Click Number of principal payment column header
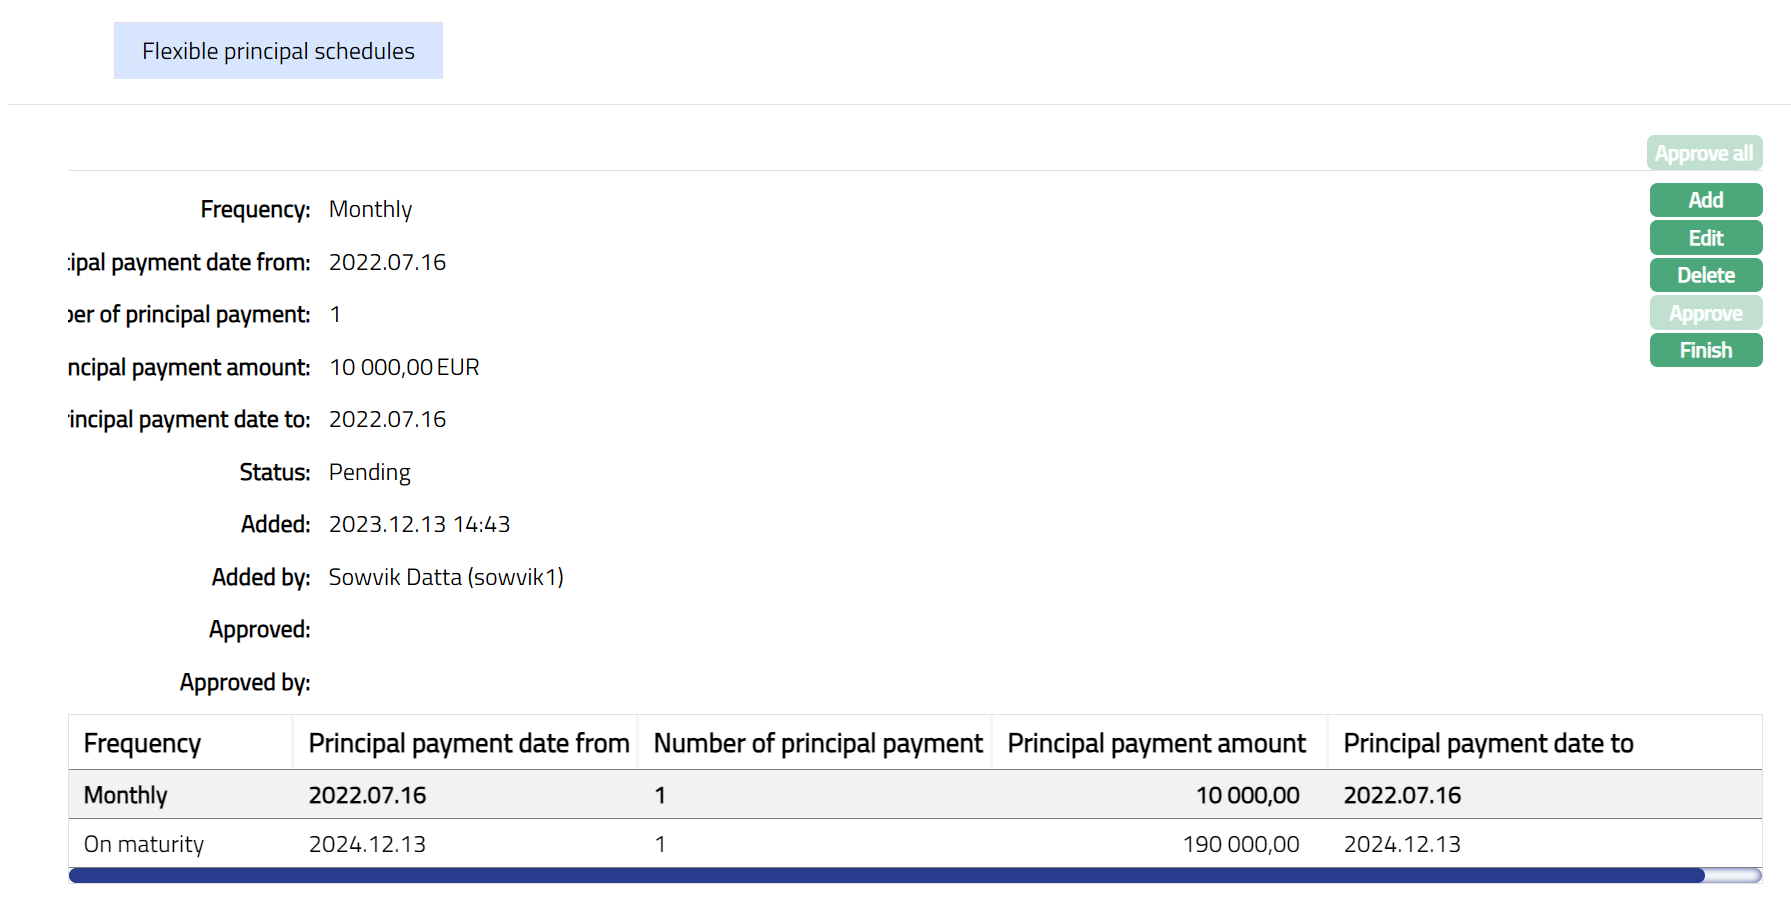Screen dimensions: 1791x901 tap(817, 743)
